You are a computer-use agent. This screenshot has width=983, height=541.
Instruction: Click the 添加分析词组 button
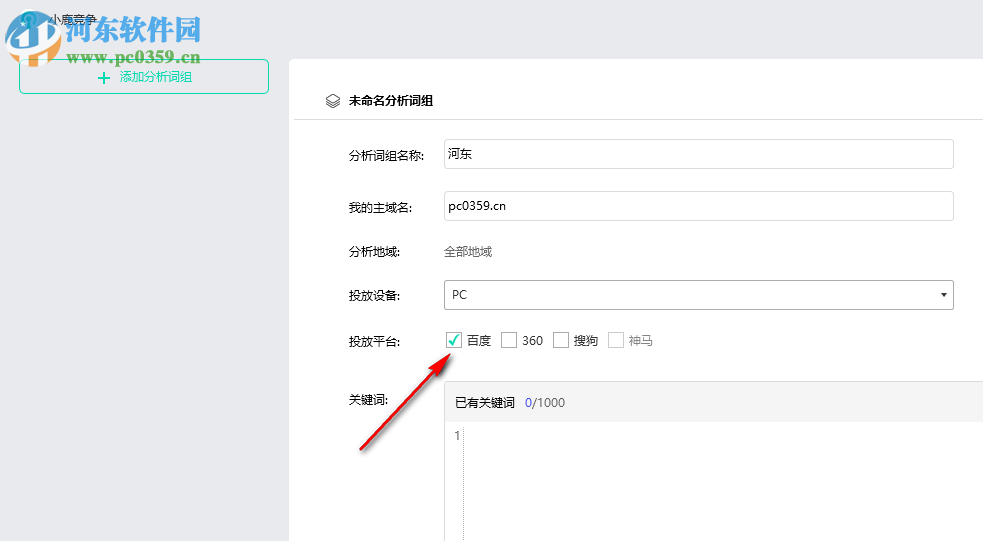(x=144, y=76)
